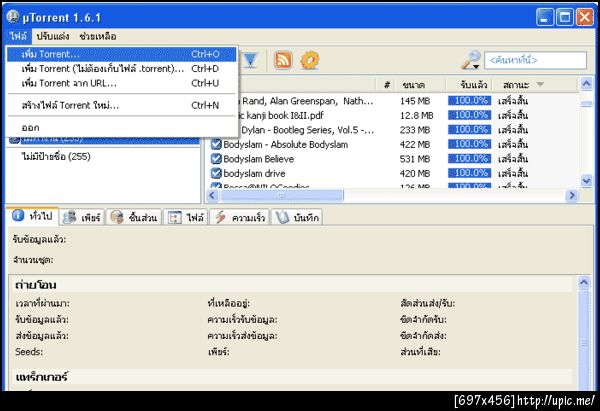600x411 pixels.
Task: Click the µTorrent title bar icon
Action: click(13, 16)
